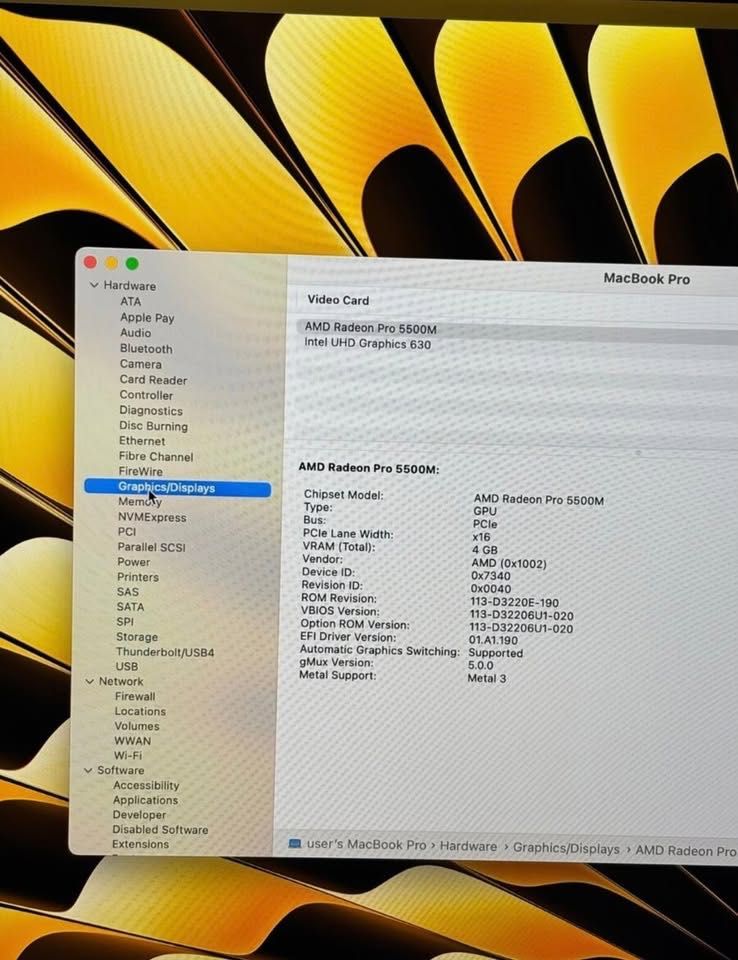
Task: Click VRAM value 4 GB
Action: click(484, 550)
